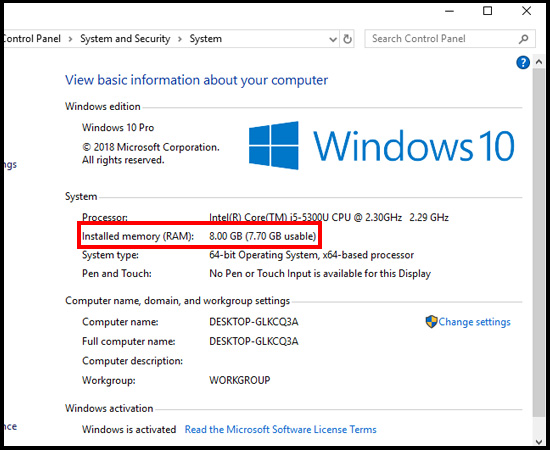
Task: Select the Windows 10 Pro edition text
Action: 118,127
